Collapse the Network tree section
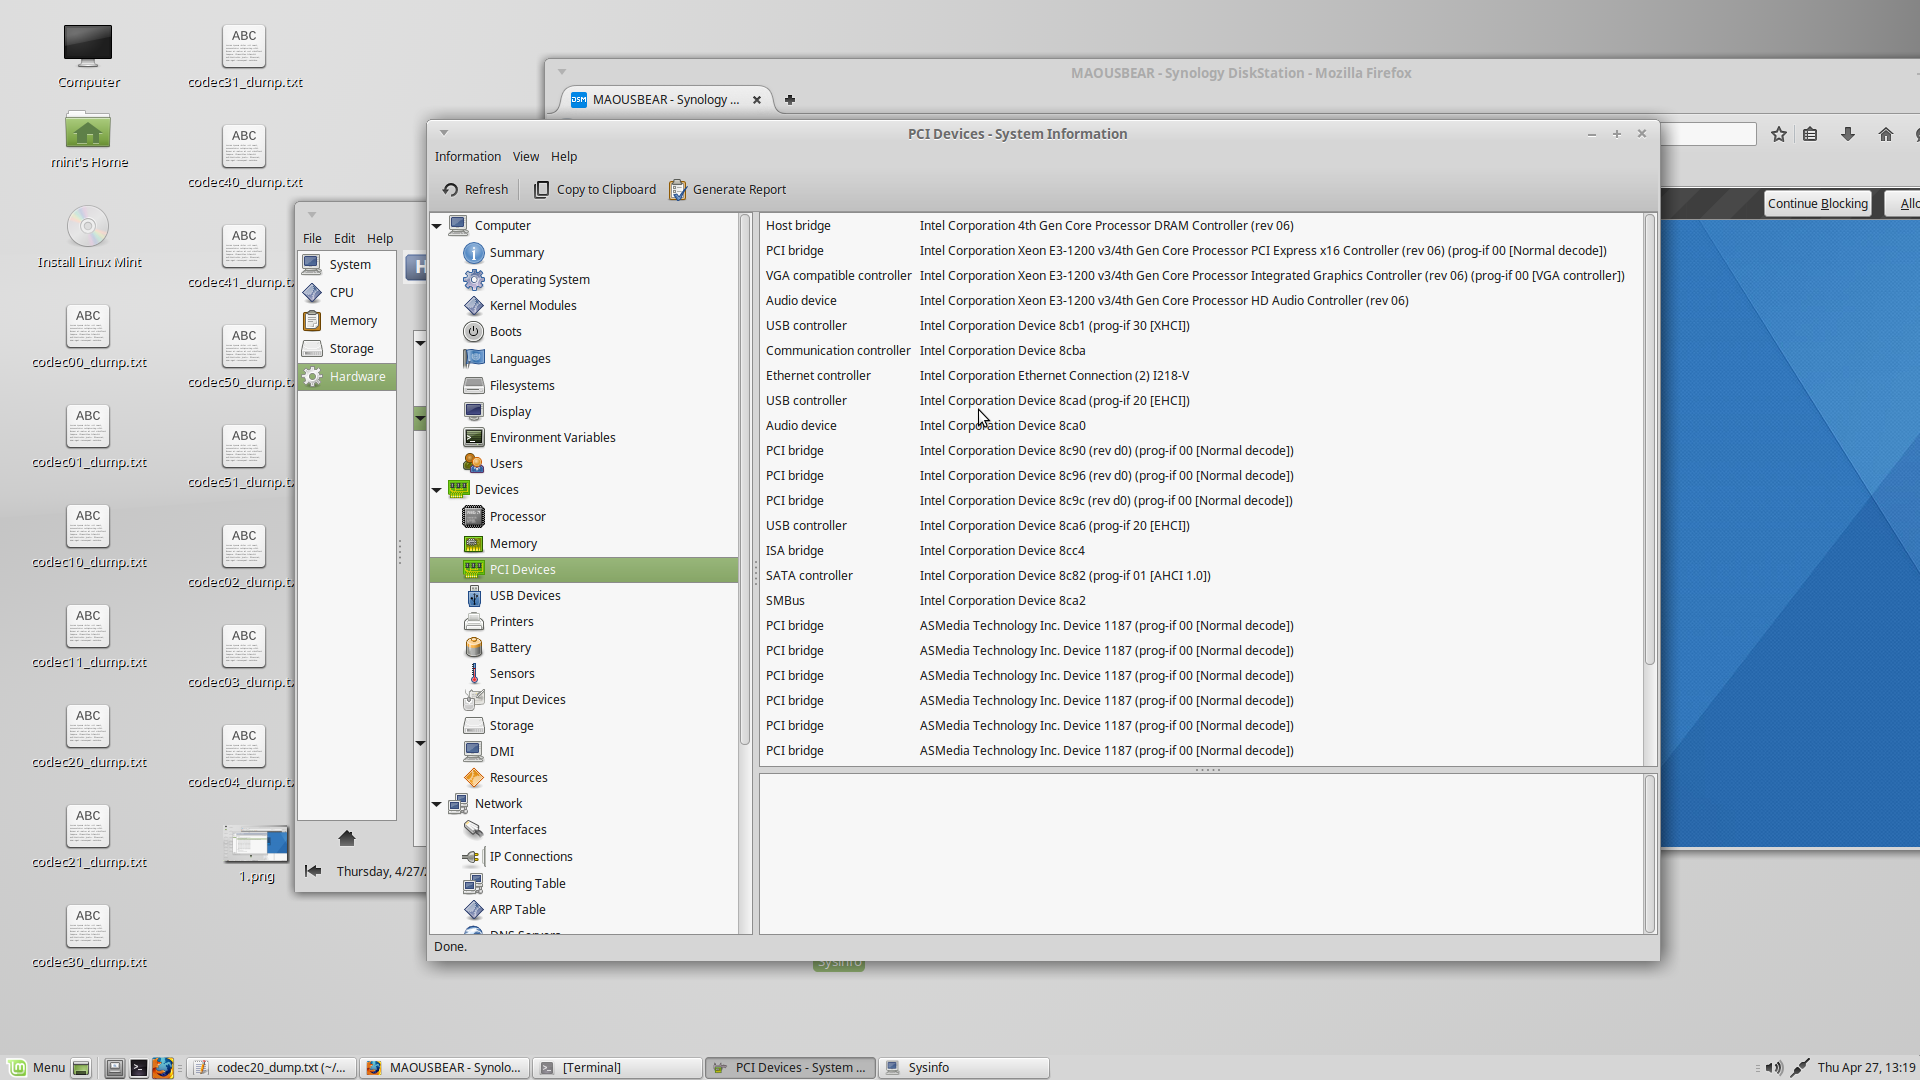This screenshot has width=1920, height=1080. [x=437, y=804]
